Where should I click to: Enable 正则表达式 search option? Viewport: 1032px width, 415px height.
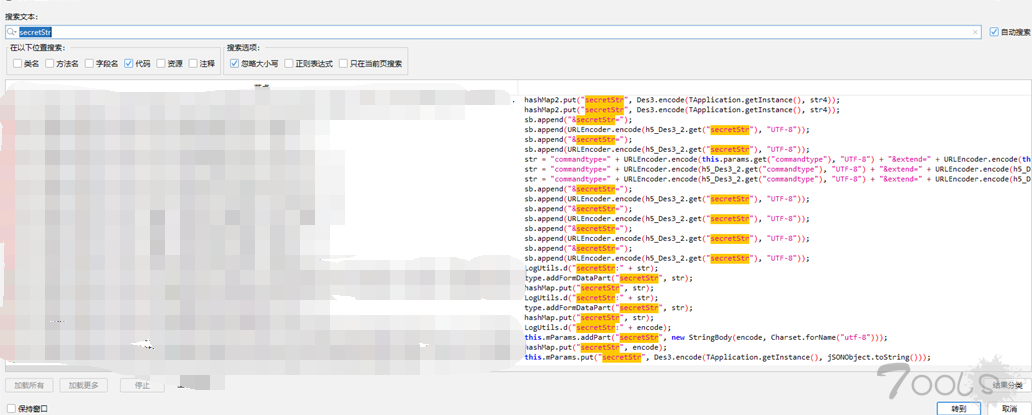click(289, 64)
